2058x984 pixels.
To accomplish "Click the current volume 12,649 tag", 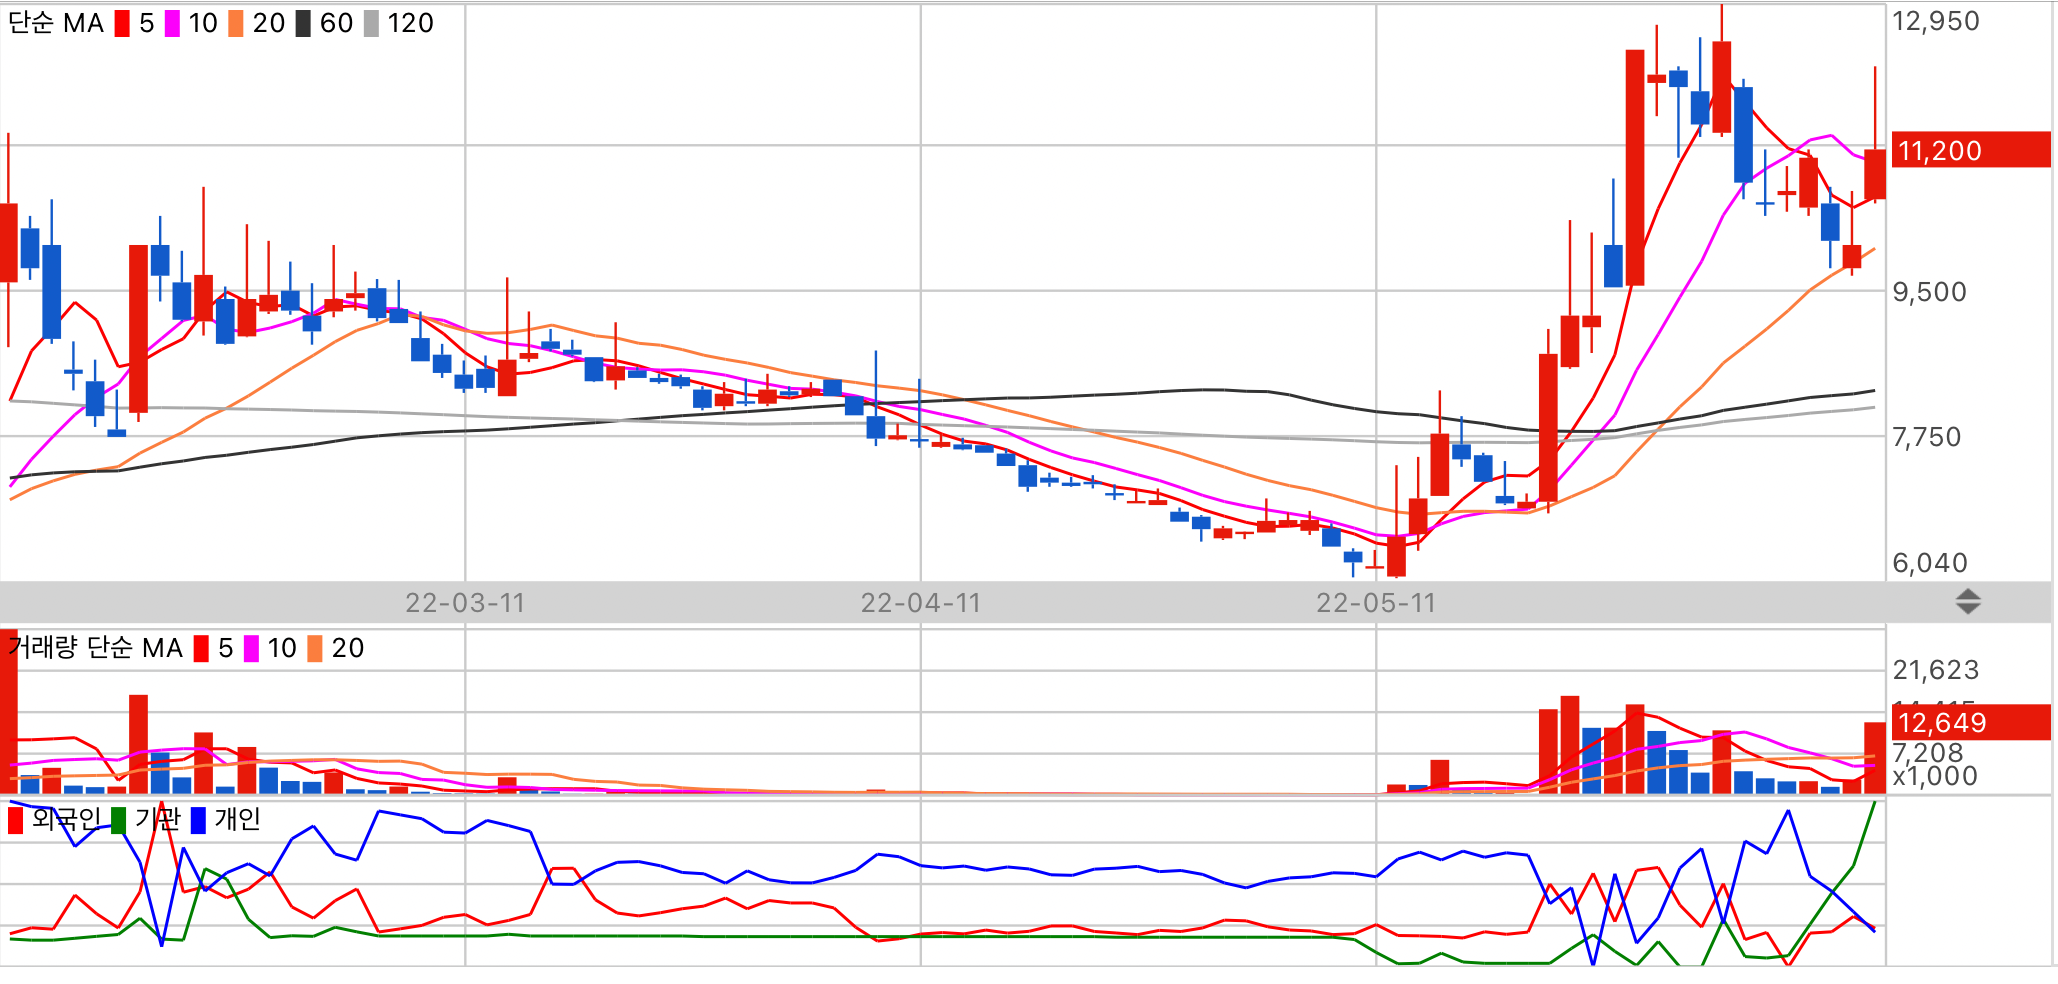I will point(1969,722).
